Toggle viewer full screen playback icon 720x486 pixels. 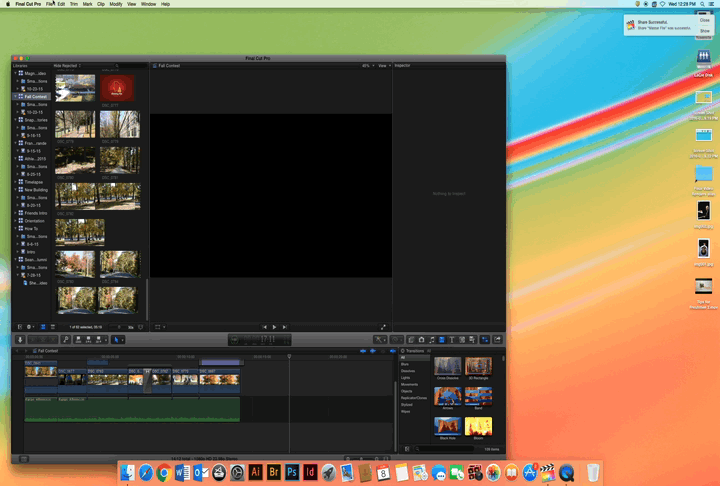pyautogui.click(x=383, y=327)
